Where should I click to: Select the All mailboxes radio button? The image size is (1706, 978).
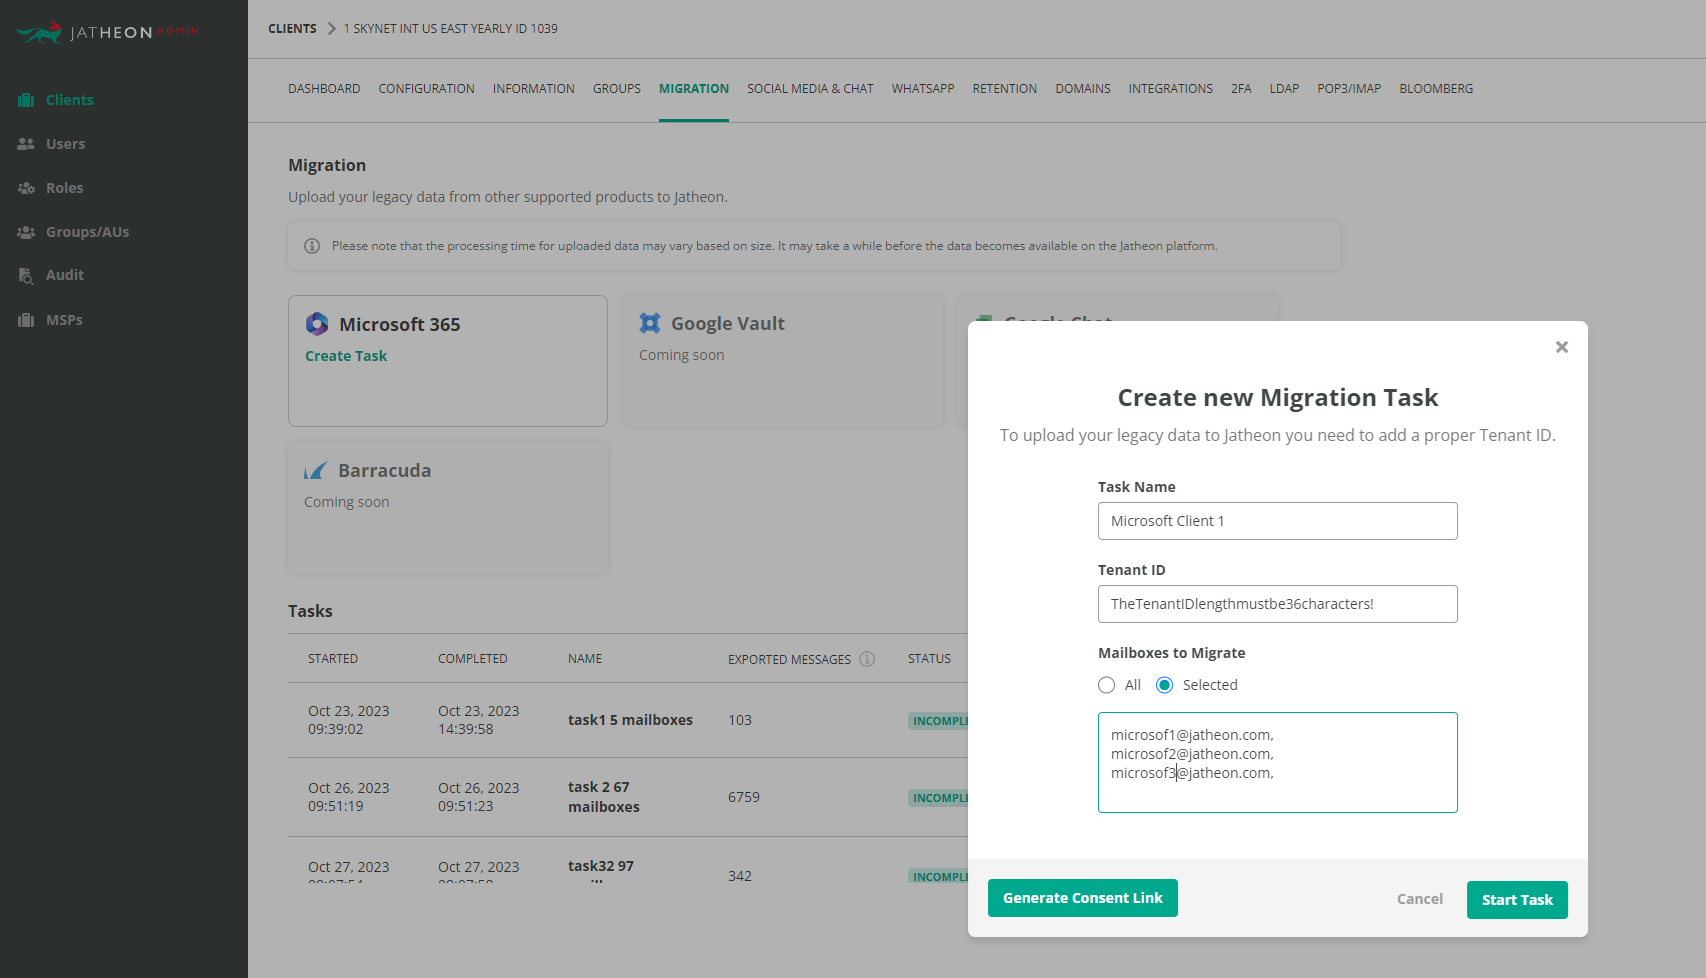click(x=1106, y=685)
